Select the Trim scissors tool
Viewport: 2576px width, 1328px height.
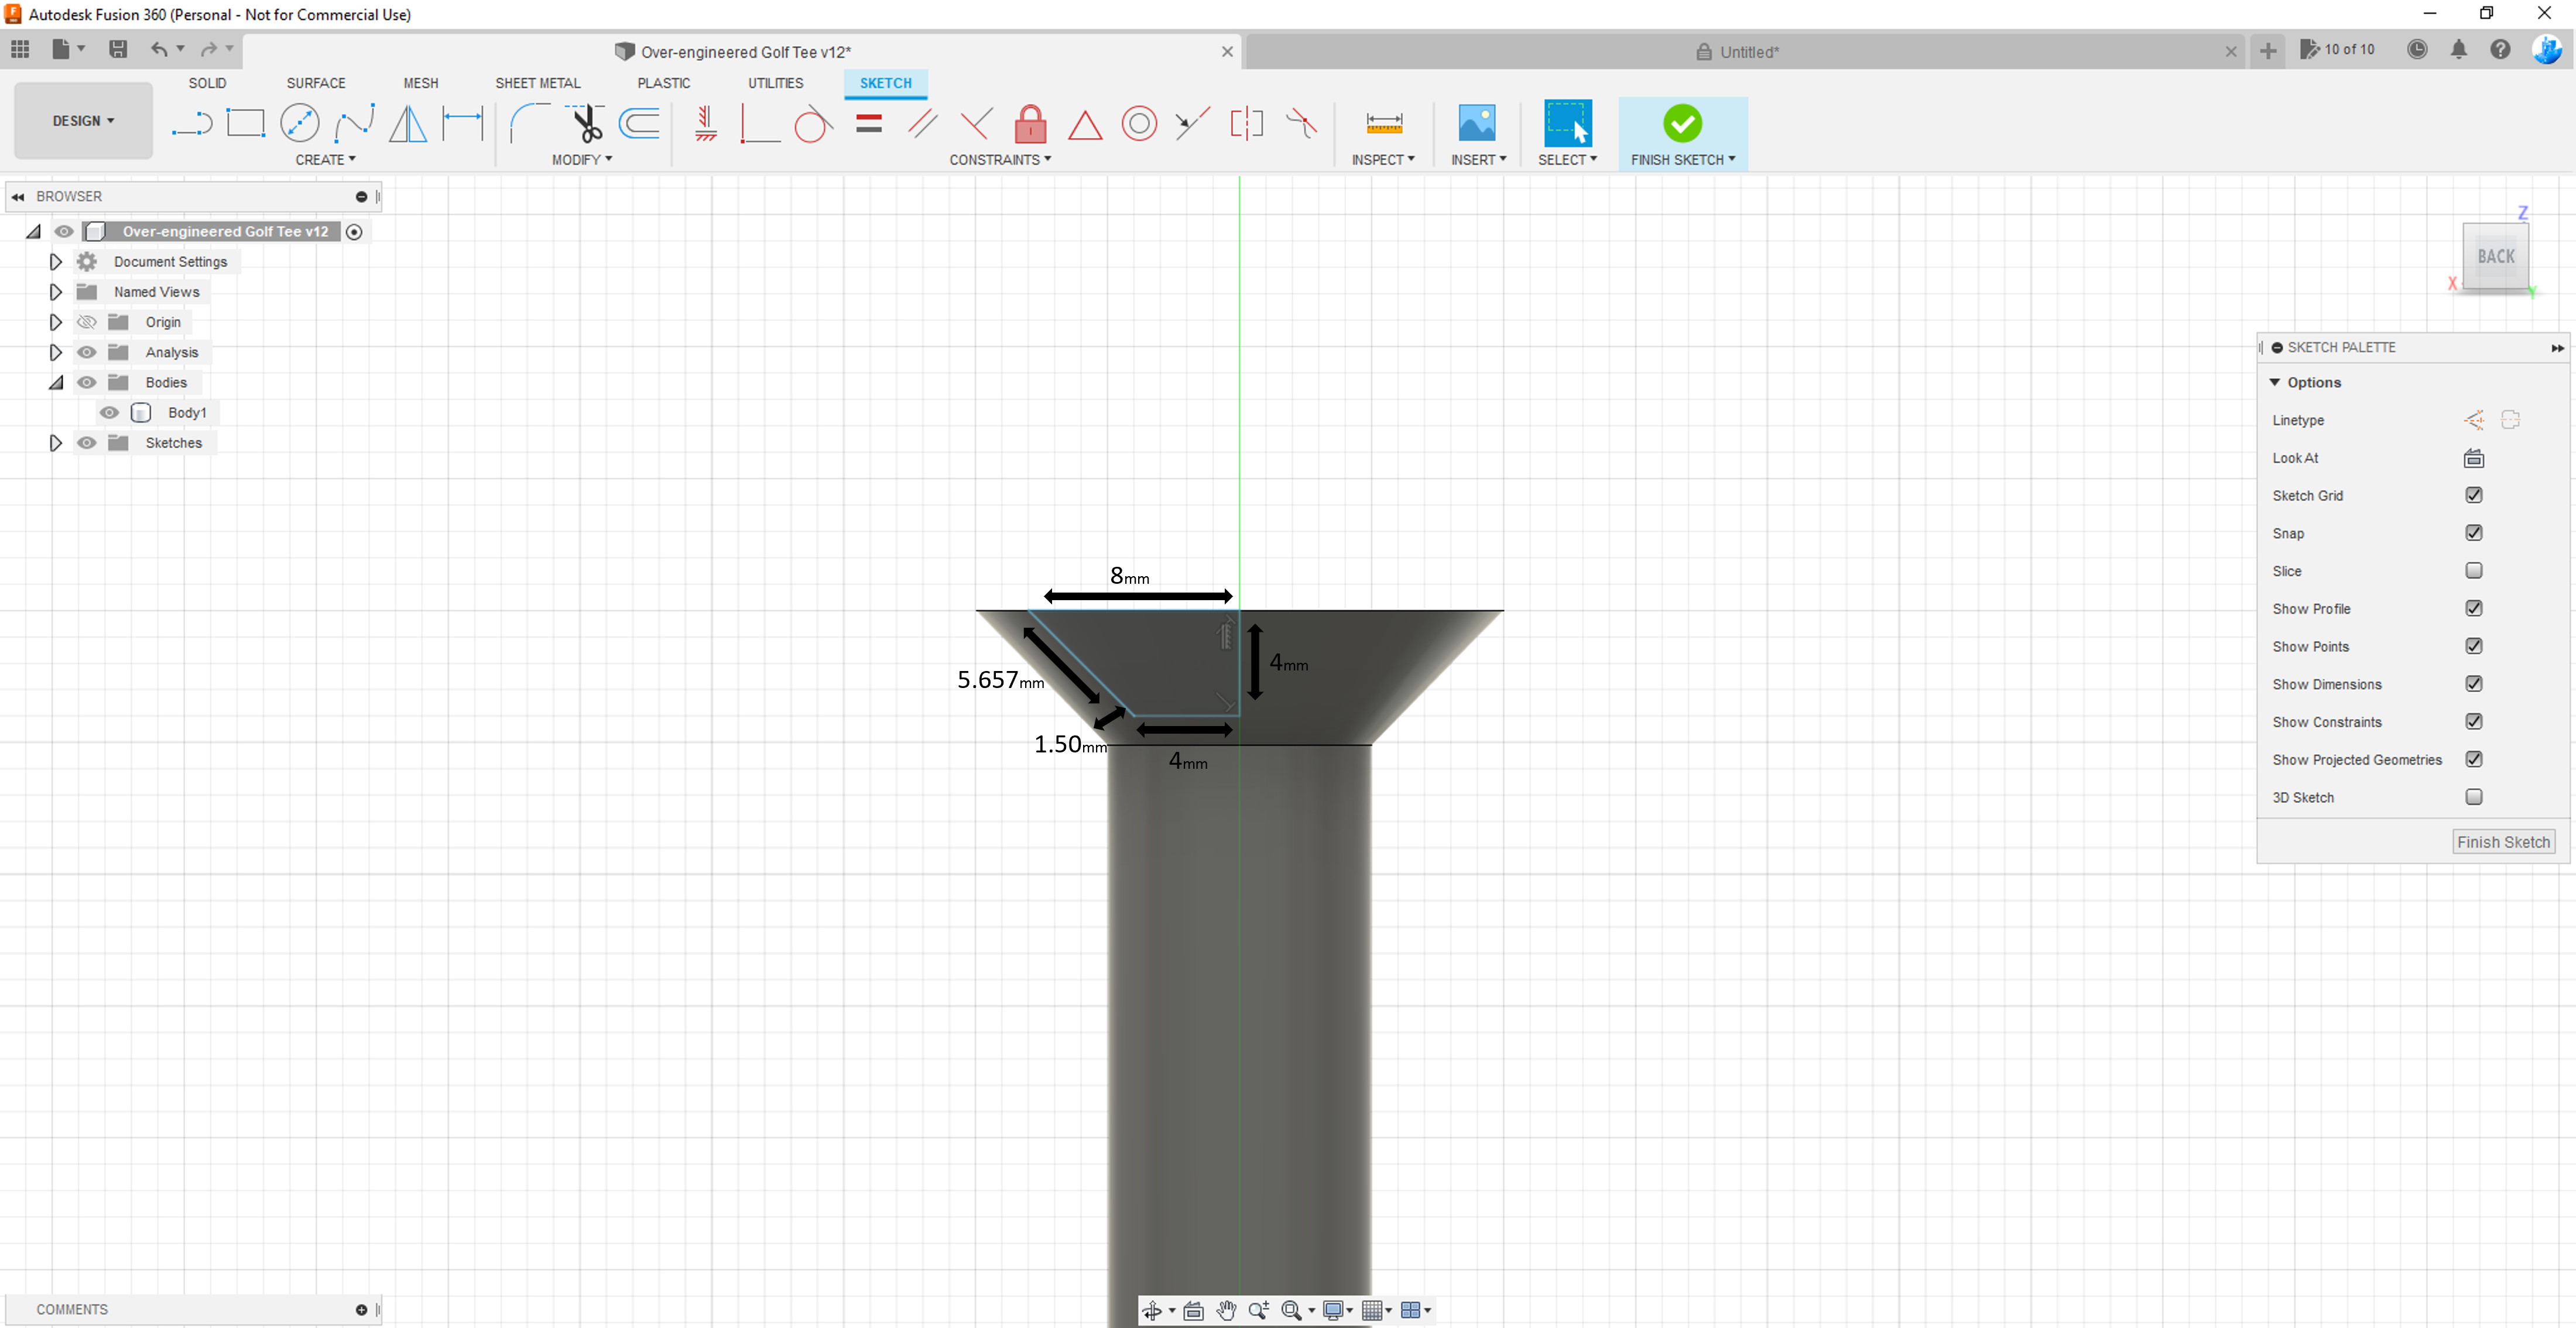(x=586, y=123)
